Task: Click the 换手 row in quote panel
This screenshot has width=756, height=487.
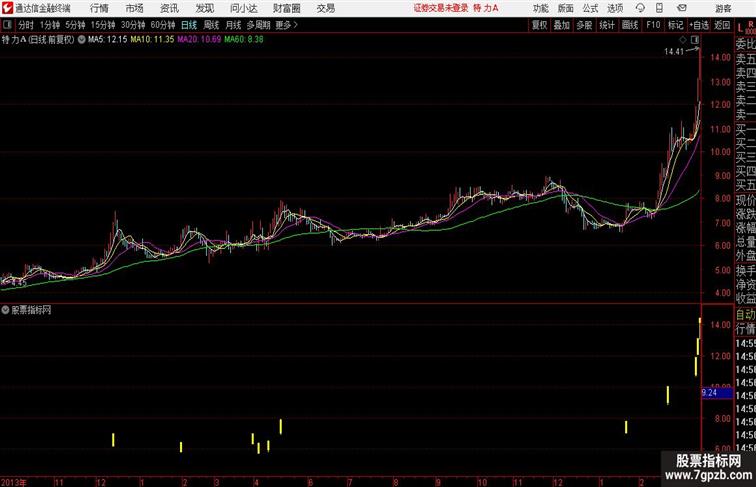Action: [745, 271]
